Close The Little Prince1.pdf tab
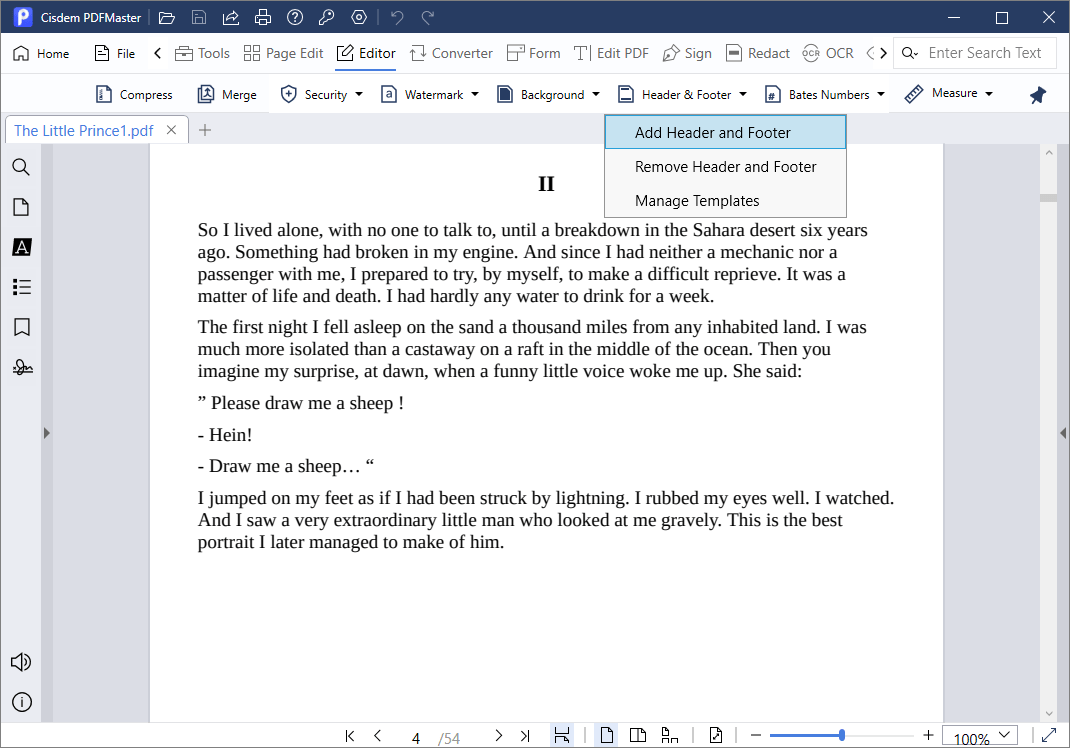This screenshot has height=748, width=1070. pyautogui.click(x=171, y=130)
